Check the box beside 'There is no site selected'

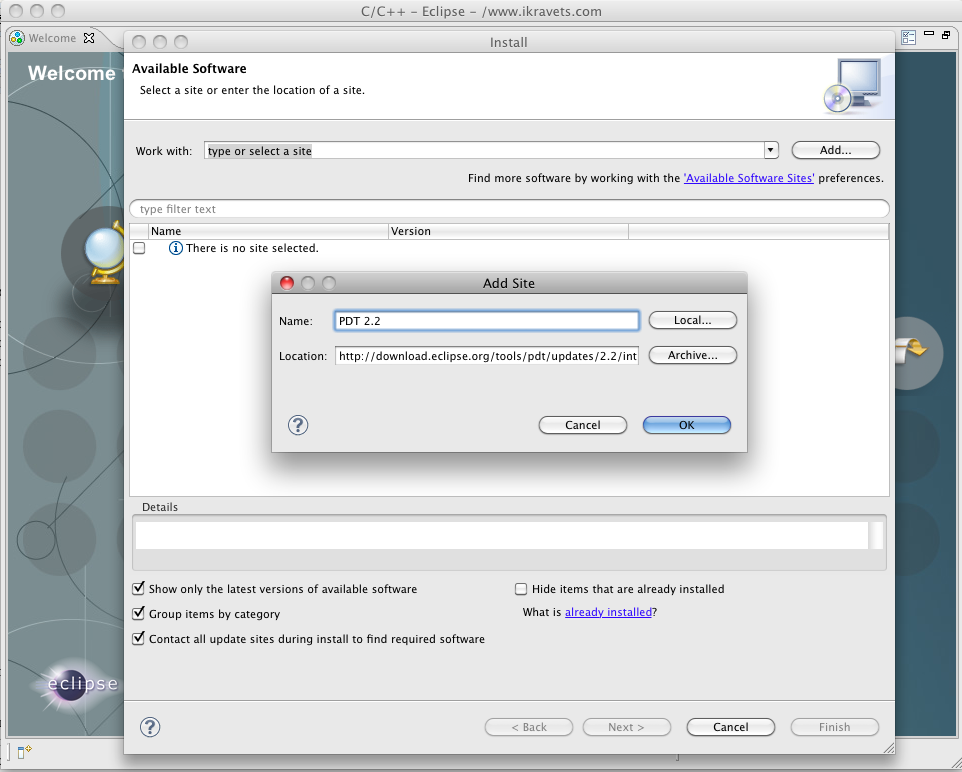click(x=139, y=248)
